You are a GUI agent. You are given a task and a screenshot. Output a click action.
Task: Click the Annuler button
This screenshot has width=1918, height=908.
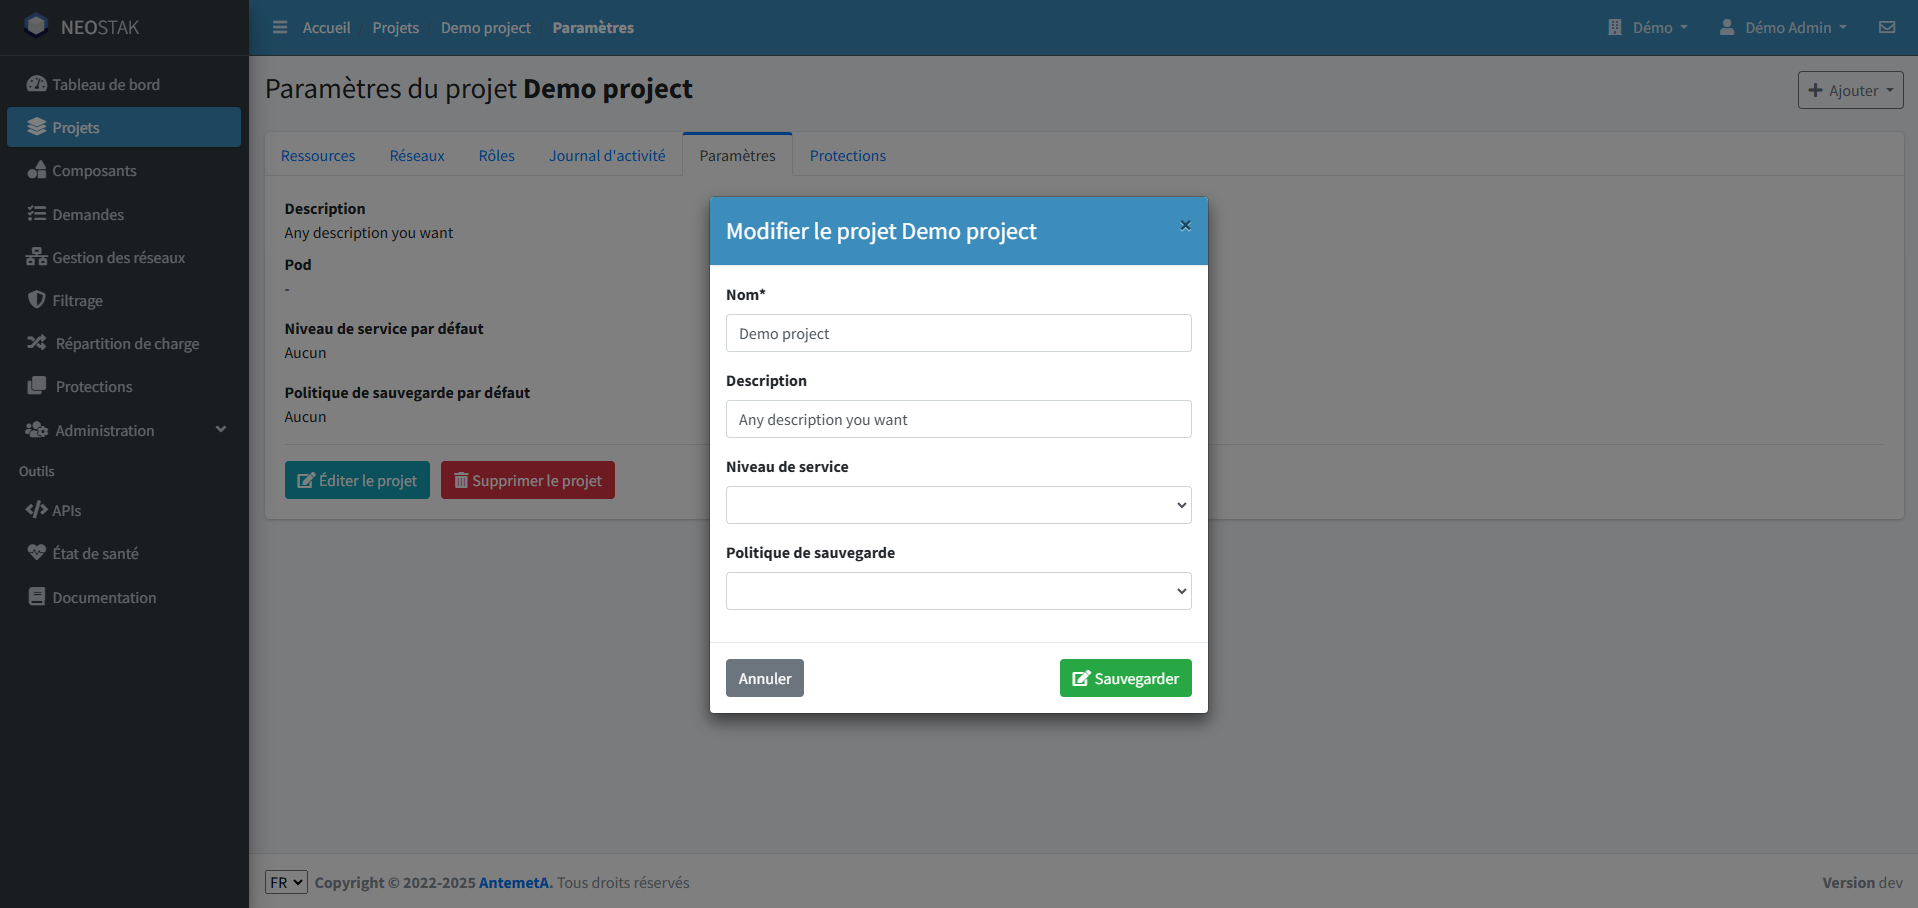coord(764,678)
